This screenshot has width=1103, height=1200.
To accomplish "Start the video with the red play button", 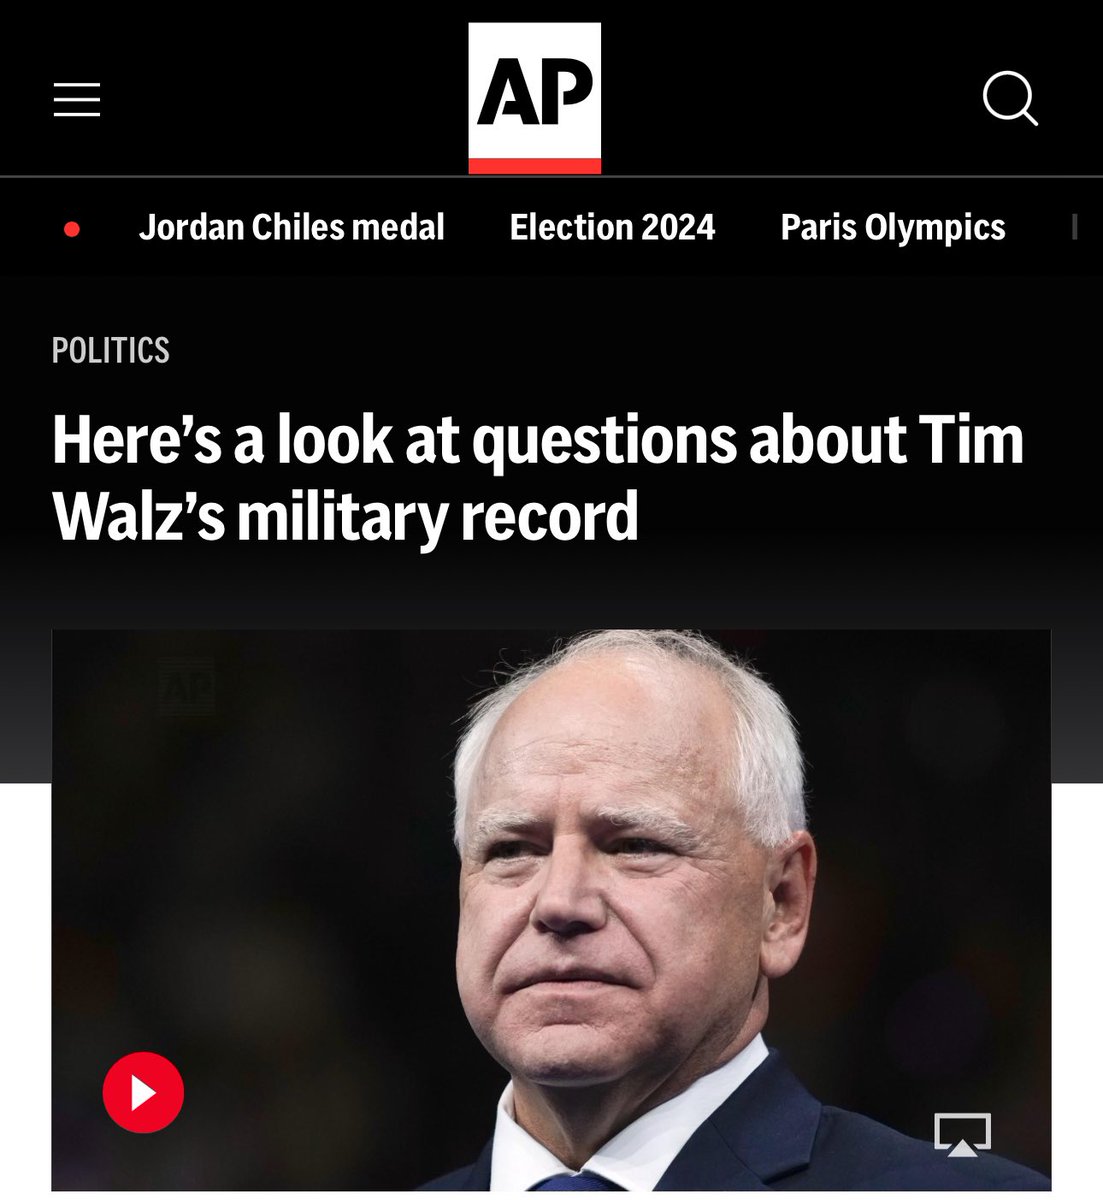I will [x=143, y=1092].
